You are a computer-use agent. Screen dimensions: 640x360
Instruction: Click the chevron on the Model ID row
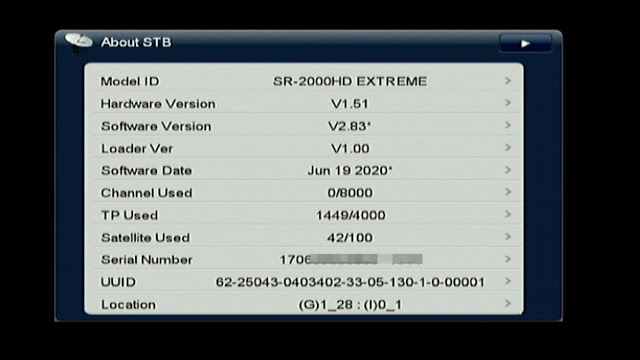[x=508, y=81]
